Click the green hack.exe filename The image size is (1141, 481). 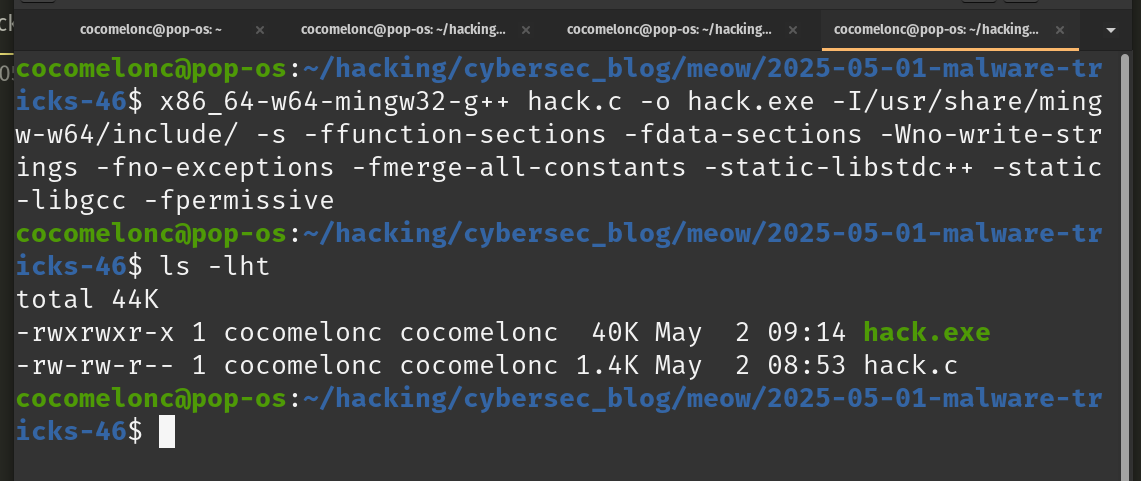926,333
